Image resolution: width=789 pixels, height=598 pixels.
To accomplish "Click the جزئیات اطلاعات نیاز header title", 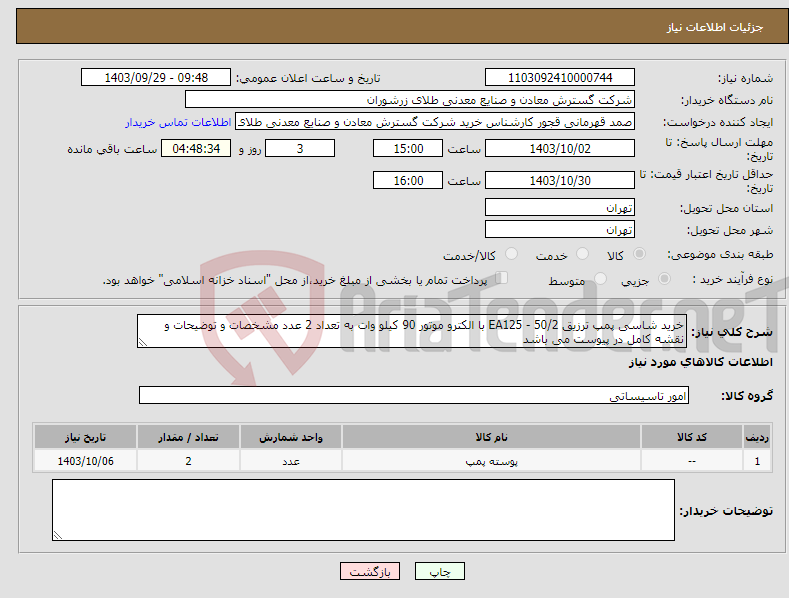I will (715, 27).
